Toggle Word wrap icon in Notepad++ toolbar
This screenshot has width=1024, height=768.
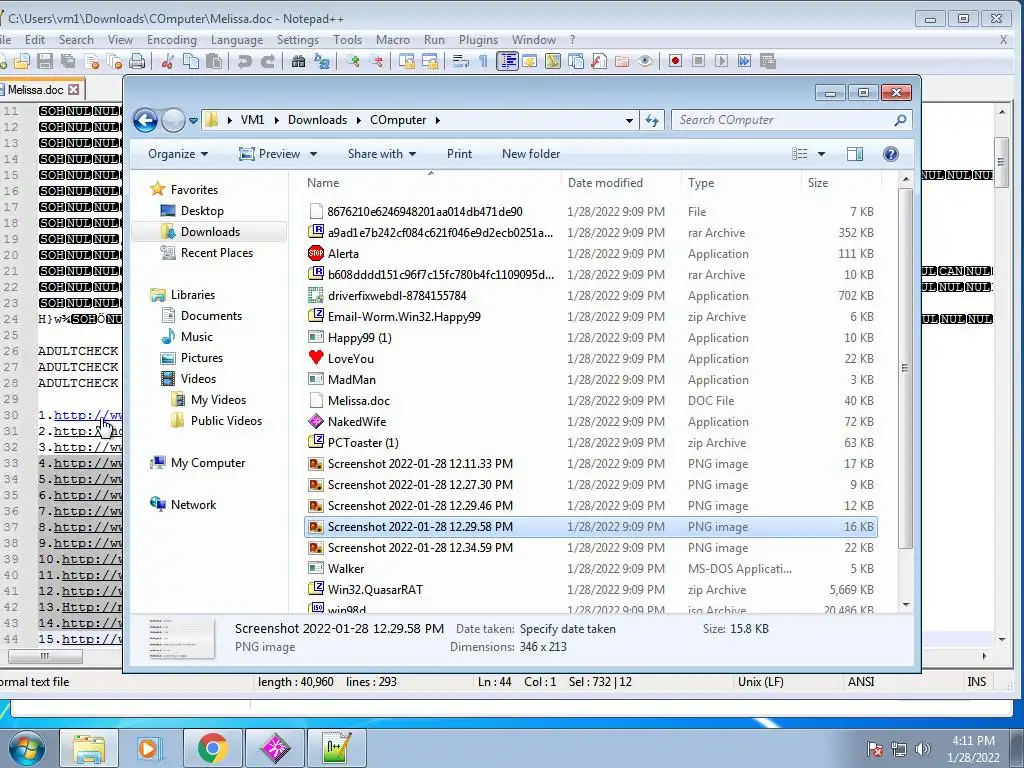[x=461, y=61]
